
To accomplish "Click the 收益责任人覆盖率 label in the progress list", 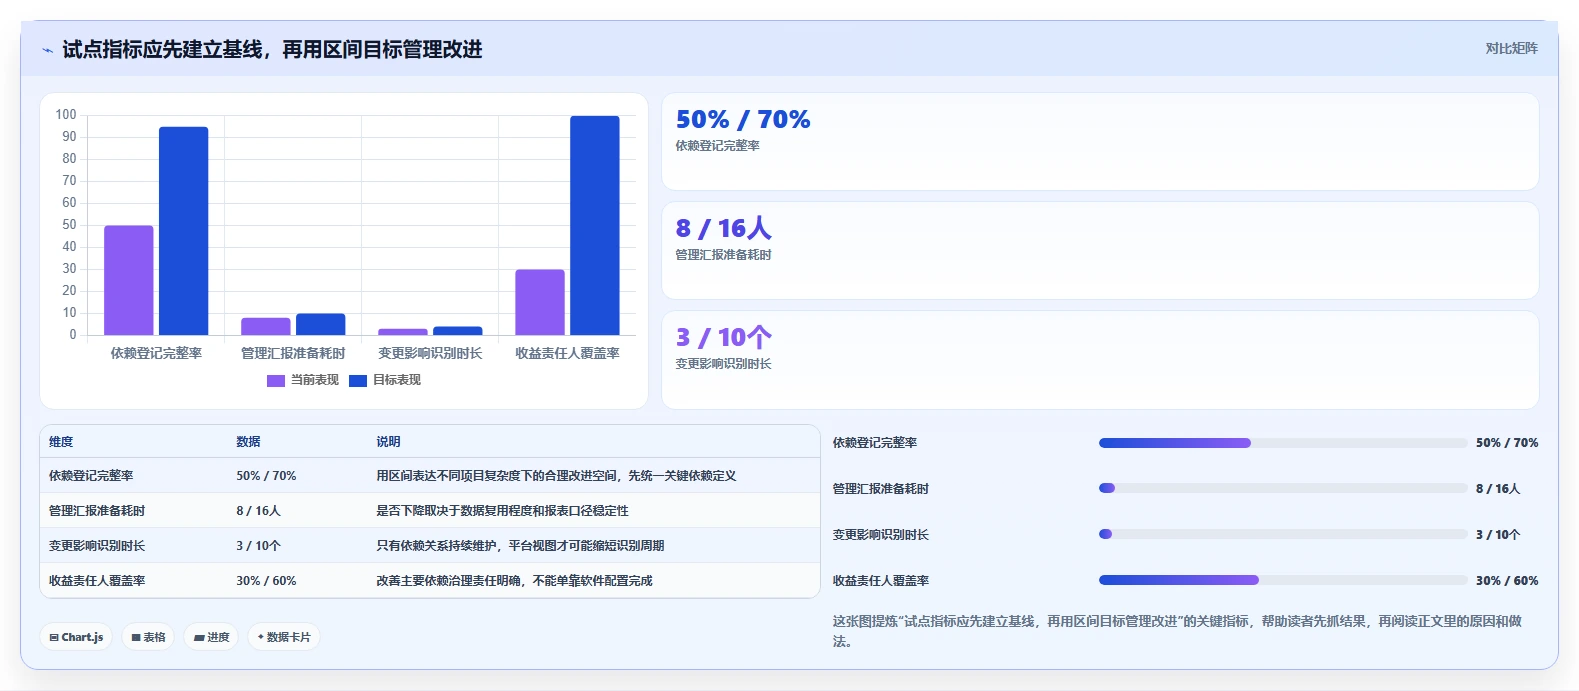I will coord(881,581).
